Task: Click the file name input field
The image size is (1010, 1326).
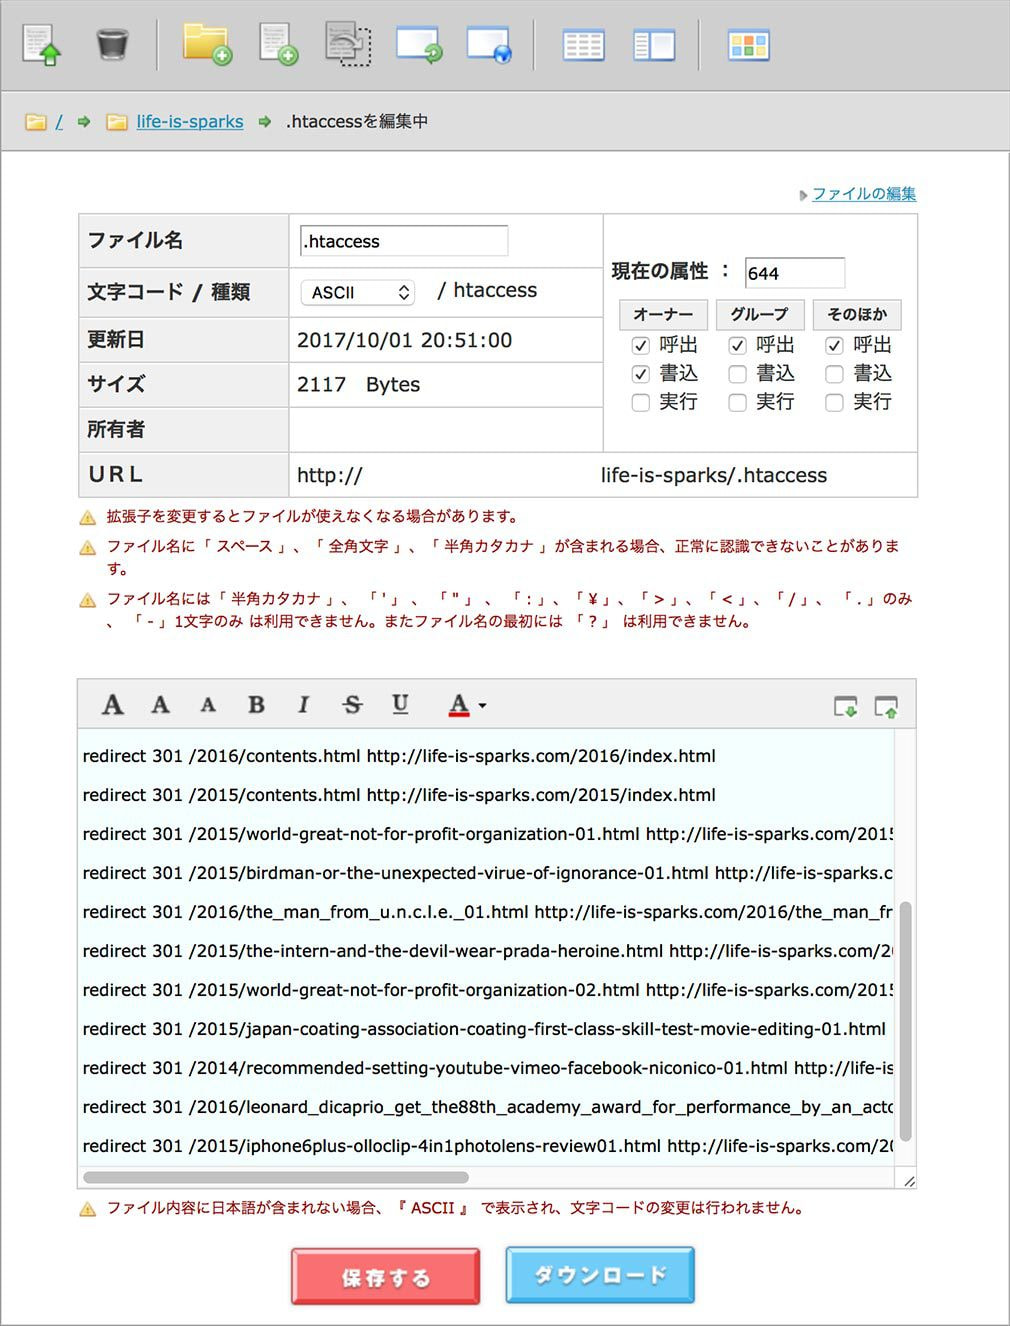Action: point(404,241)
